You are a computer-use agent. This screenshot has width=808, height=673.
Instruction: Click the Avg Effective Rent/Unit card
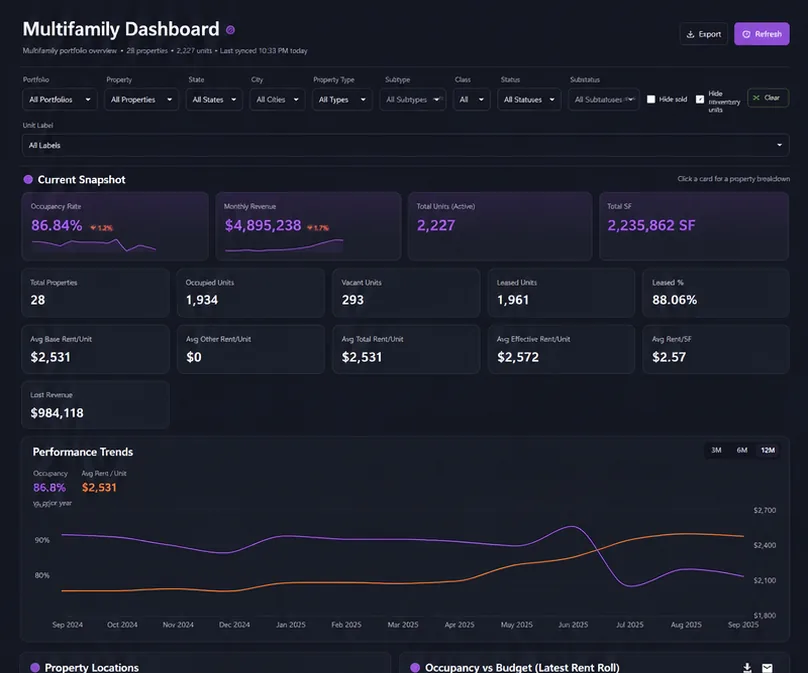tap(561, 349)
